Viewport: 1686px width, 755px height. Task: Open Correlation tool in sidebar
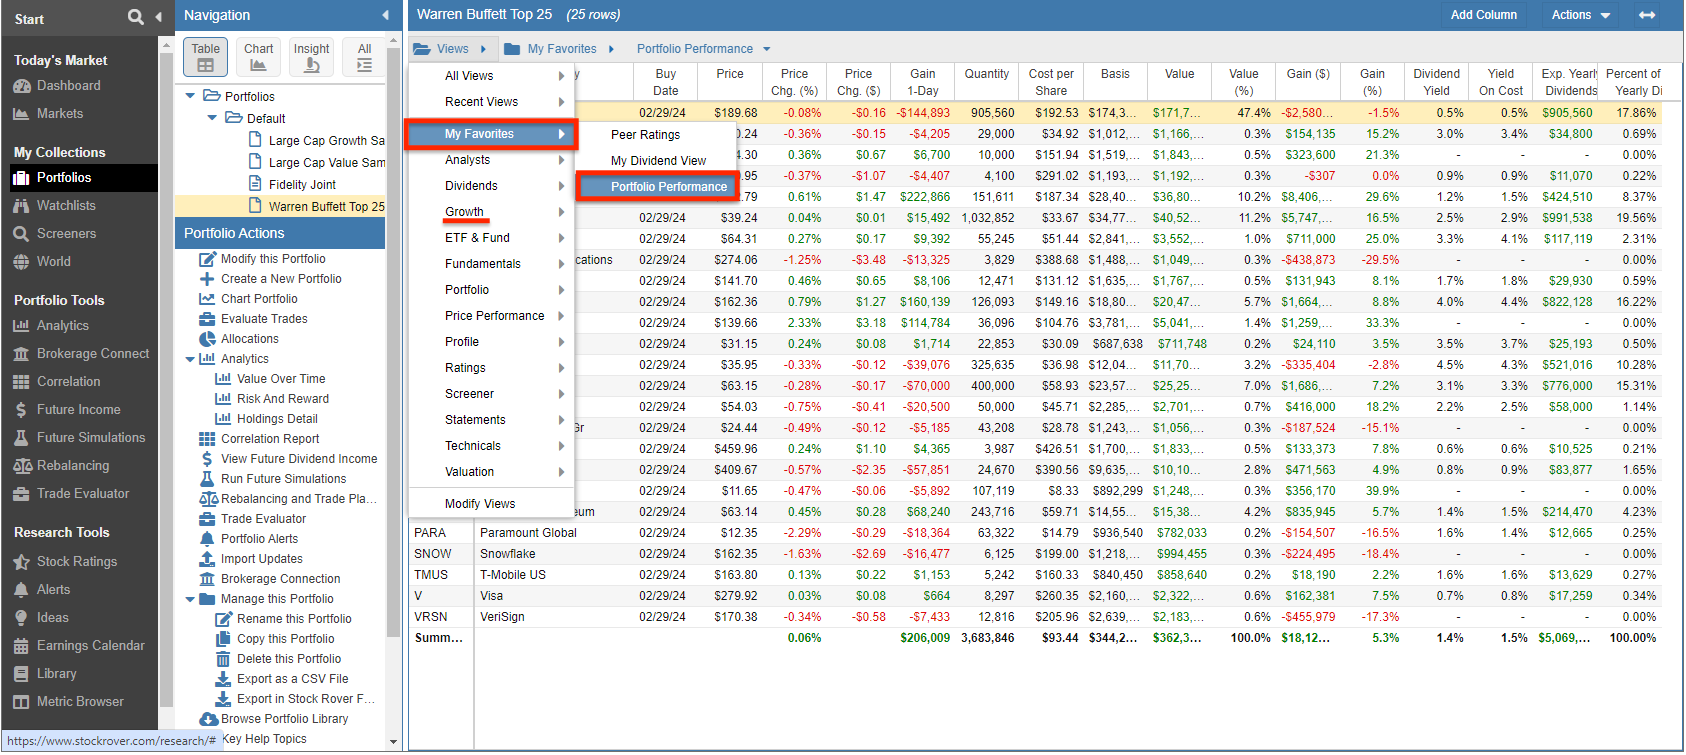click(68, 382)
